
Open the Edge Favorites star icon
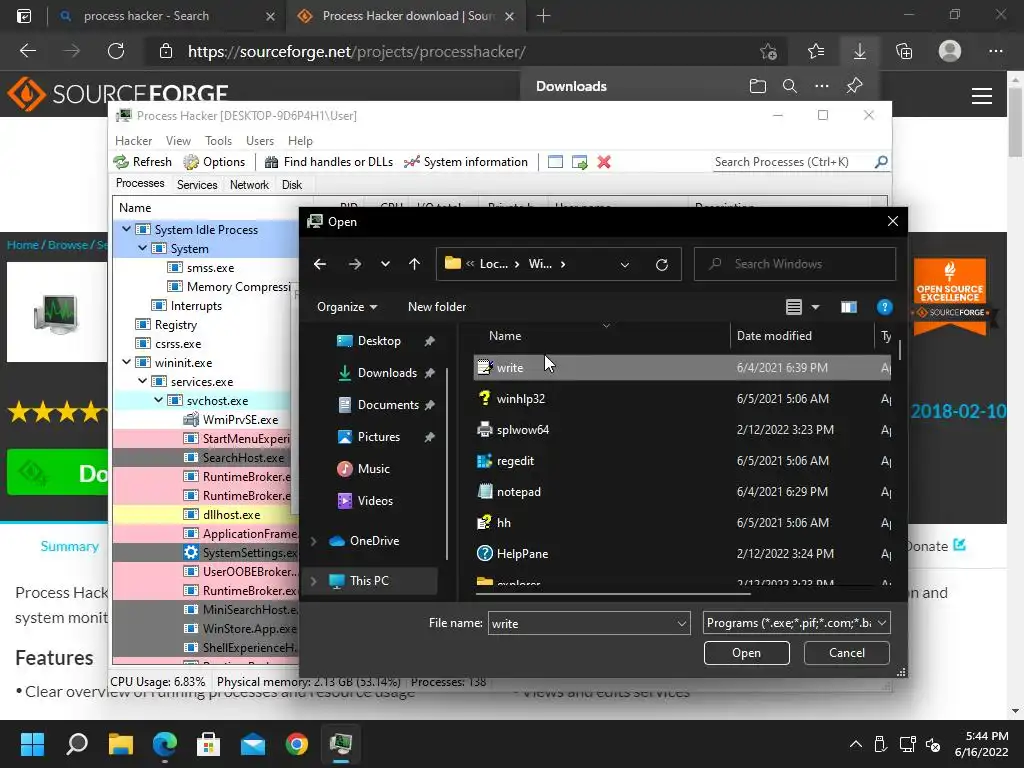pyautogui.click(x=816, y=51)
